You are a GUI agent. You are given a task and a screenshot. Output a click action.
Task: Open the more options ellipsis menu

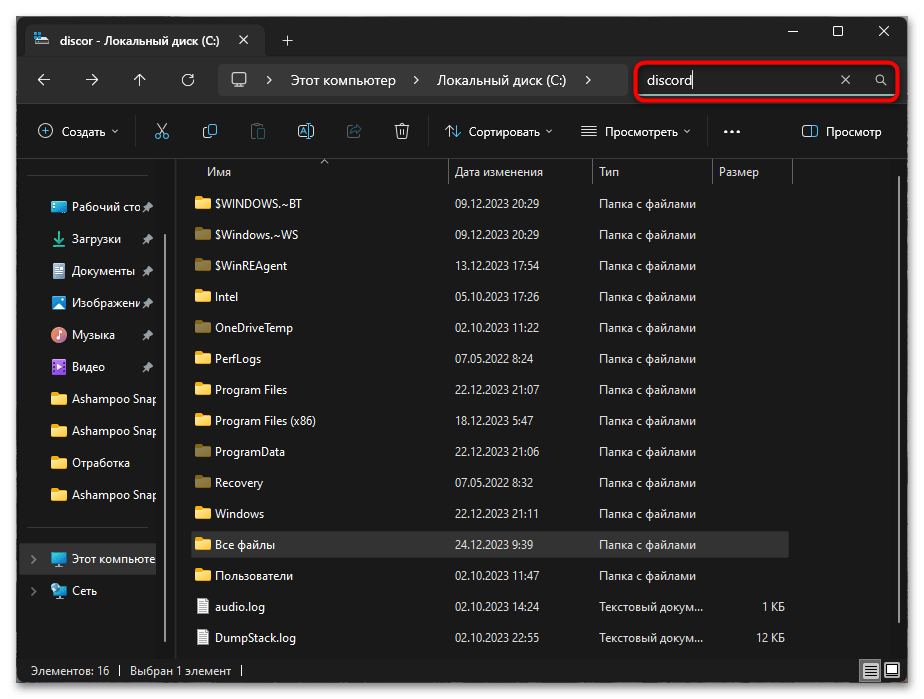click(x=732, y=131)
